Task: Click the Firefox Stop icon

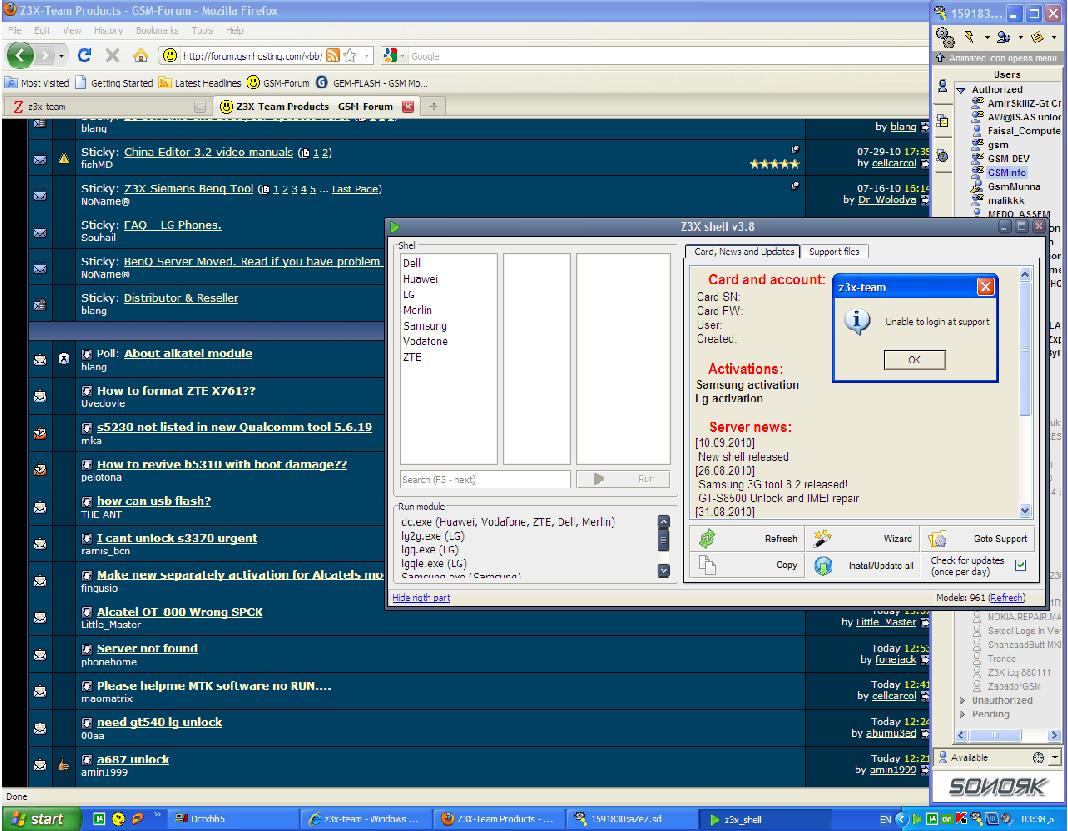Action: [112, 55]
